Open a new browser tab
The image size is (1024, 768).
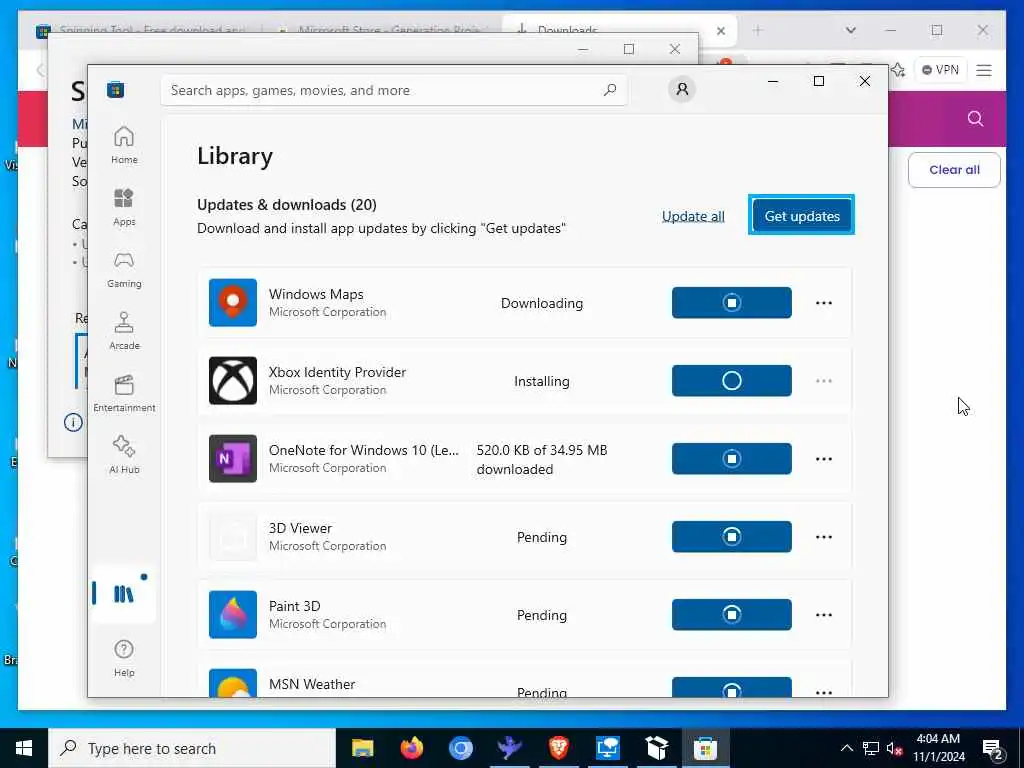point(758,30)
